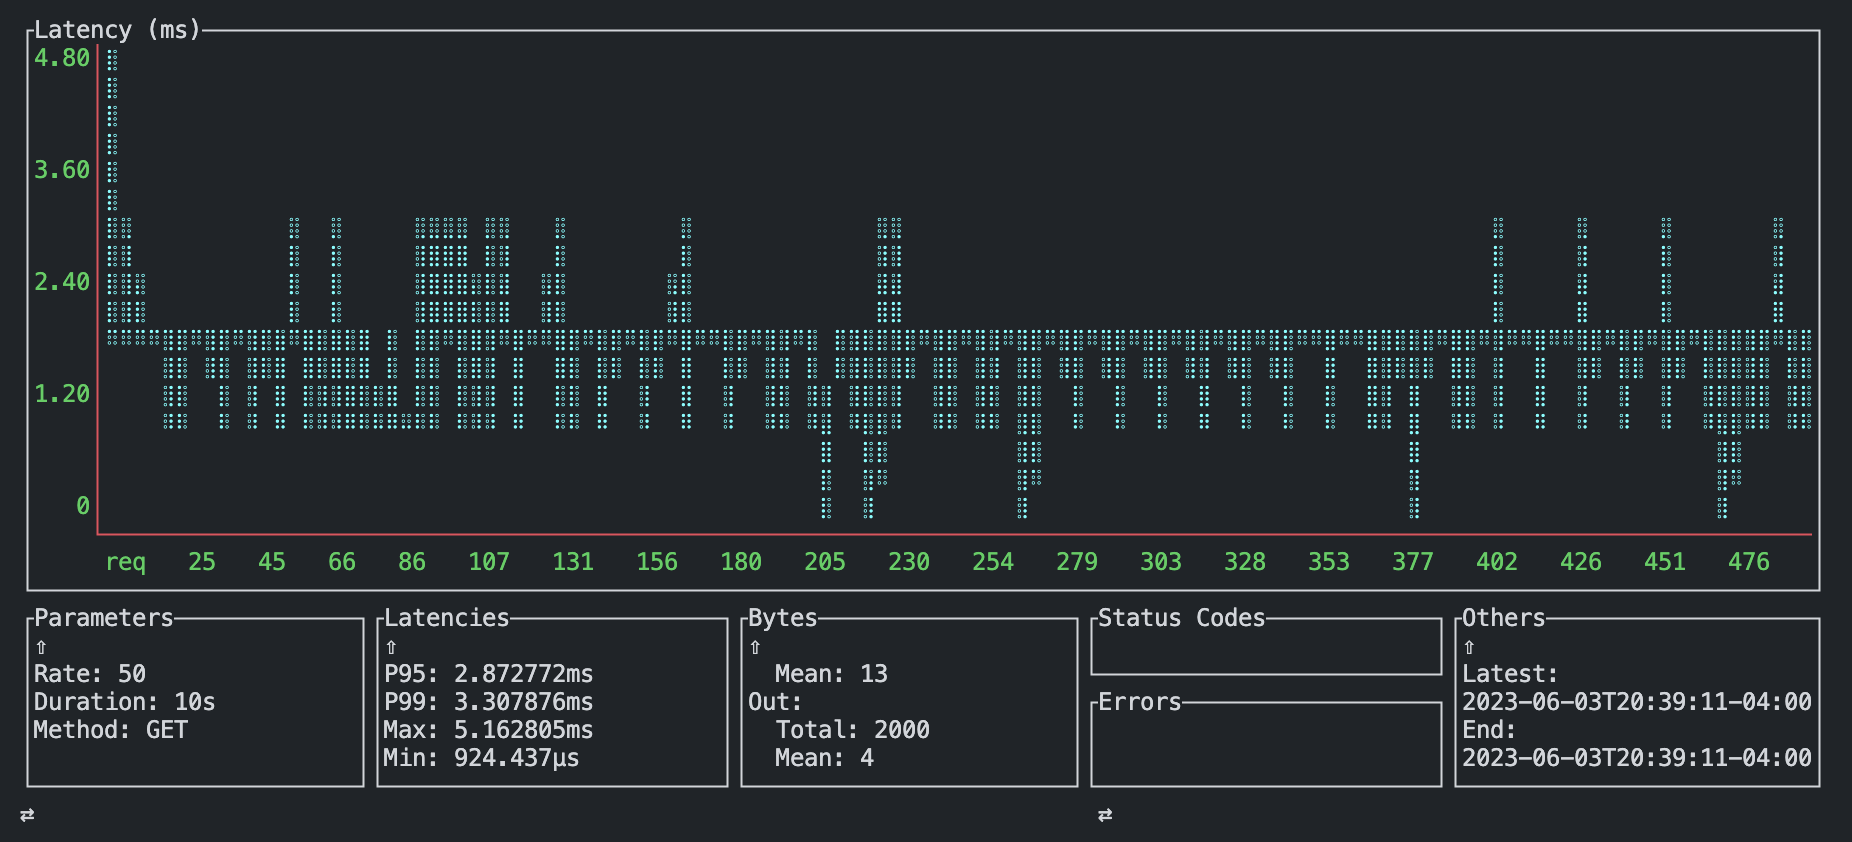The width and height of the screenshot is (1852, 842).
Task: Click the x-axis tick label 180
Action: pos(741,562)
